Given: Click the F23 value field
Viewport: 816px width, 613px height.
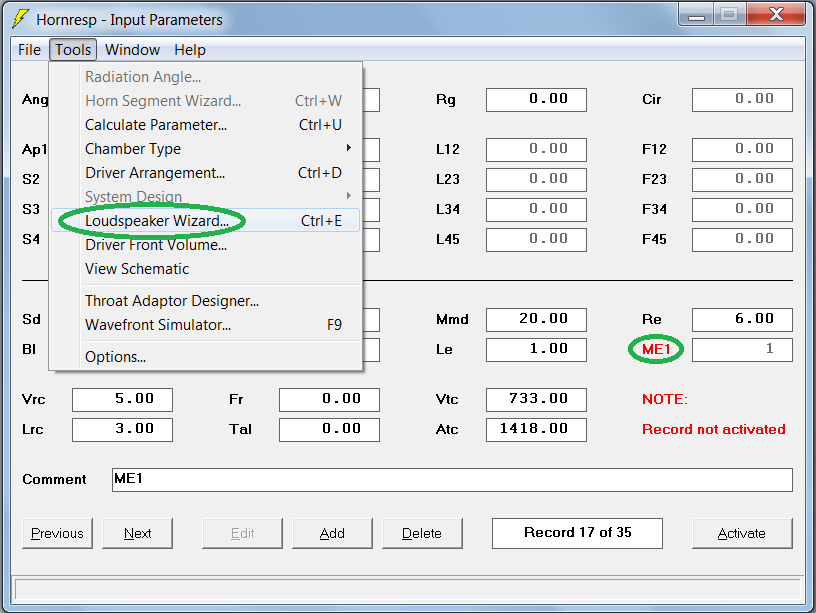Looking at the screenshot, I should tap(742, 180).
